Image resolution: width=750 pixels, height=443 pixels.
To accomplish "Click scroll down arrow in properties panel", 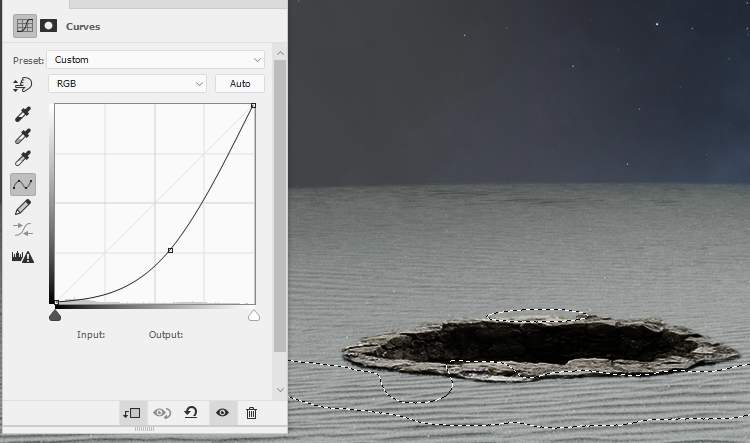I will 280,389.
